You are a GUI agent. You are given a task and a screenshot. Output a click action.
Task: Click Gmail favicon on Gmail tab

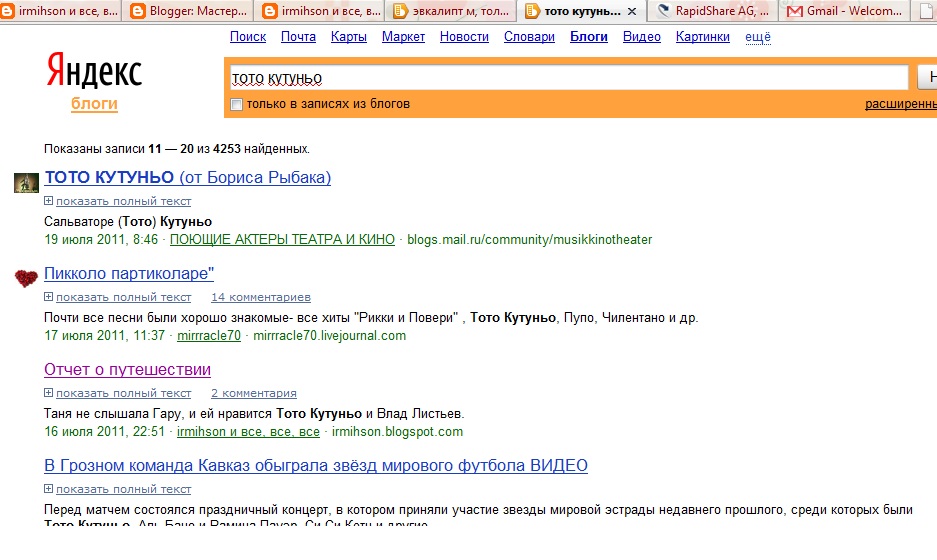tap(795, 11)
